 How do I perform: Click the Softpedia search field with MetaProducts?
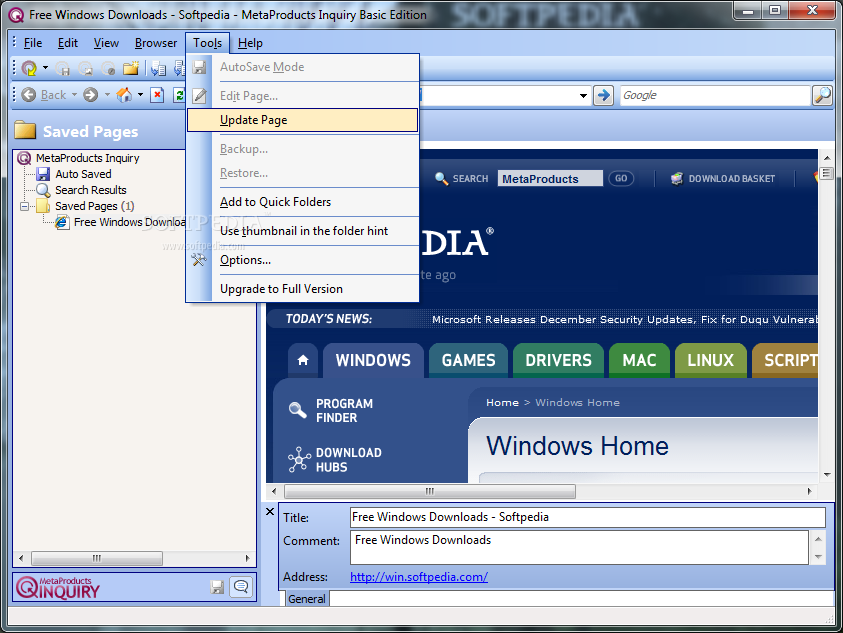pos(550,179)
